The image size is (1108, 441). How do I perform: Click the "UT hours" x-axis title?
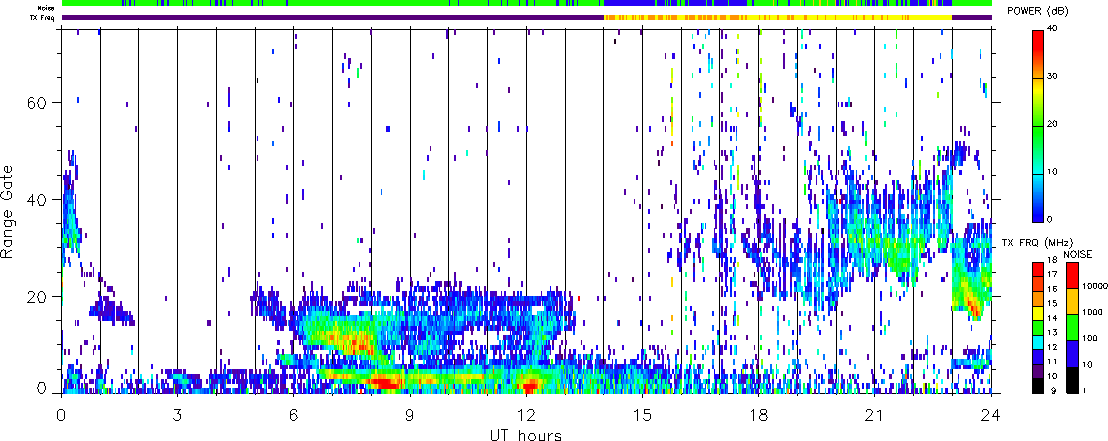[x=526, y=435]
